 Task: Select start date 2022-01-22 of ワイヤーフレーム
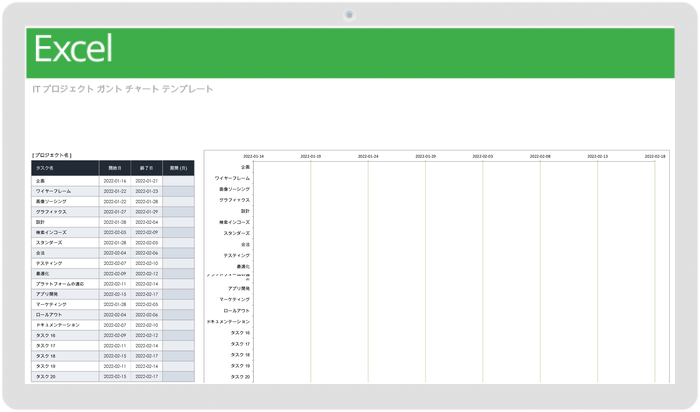(x=115, y=191)
